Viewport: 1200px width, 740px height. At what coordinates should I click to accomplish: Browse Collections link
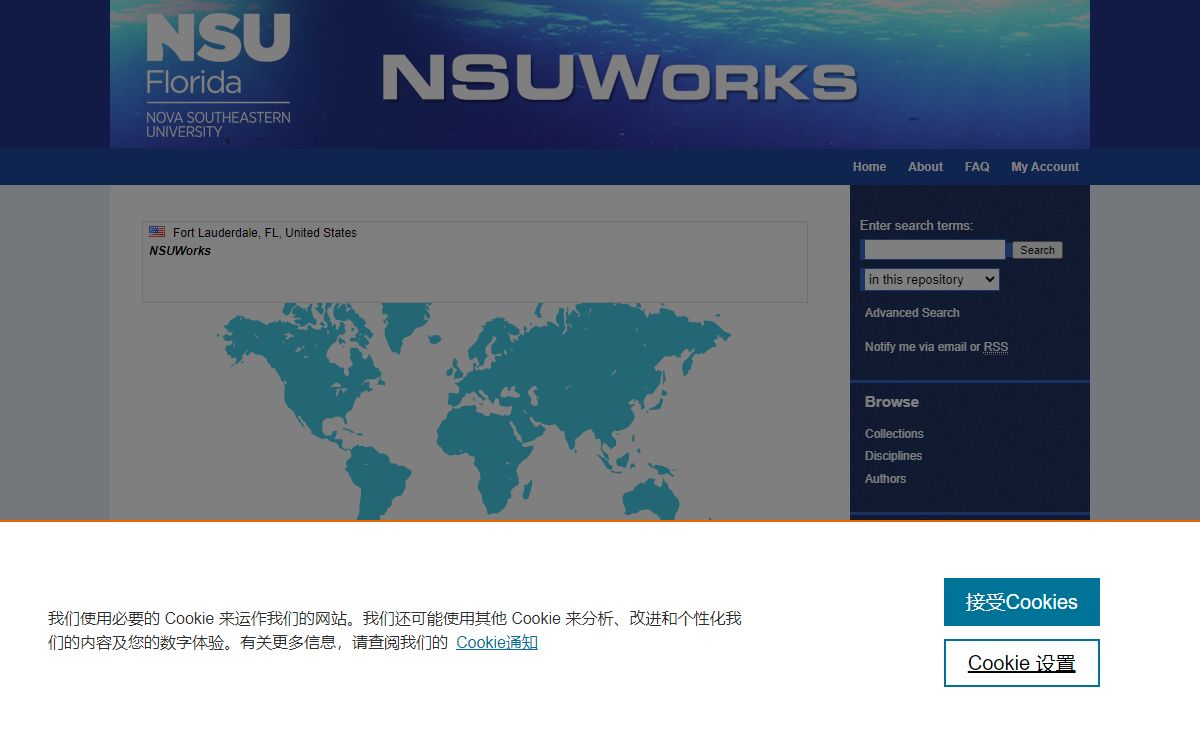pyautogui.click(x=894, y=434)
